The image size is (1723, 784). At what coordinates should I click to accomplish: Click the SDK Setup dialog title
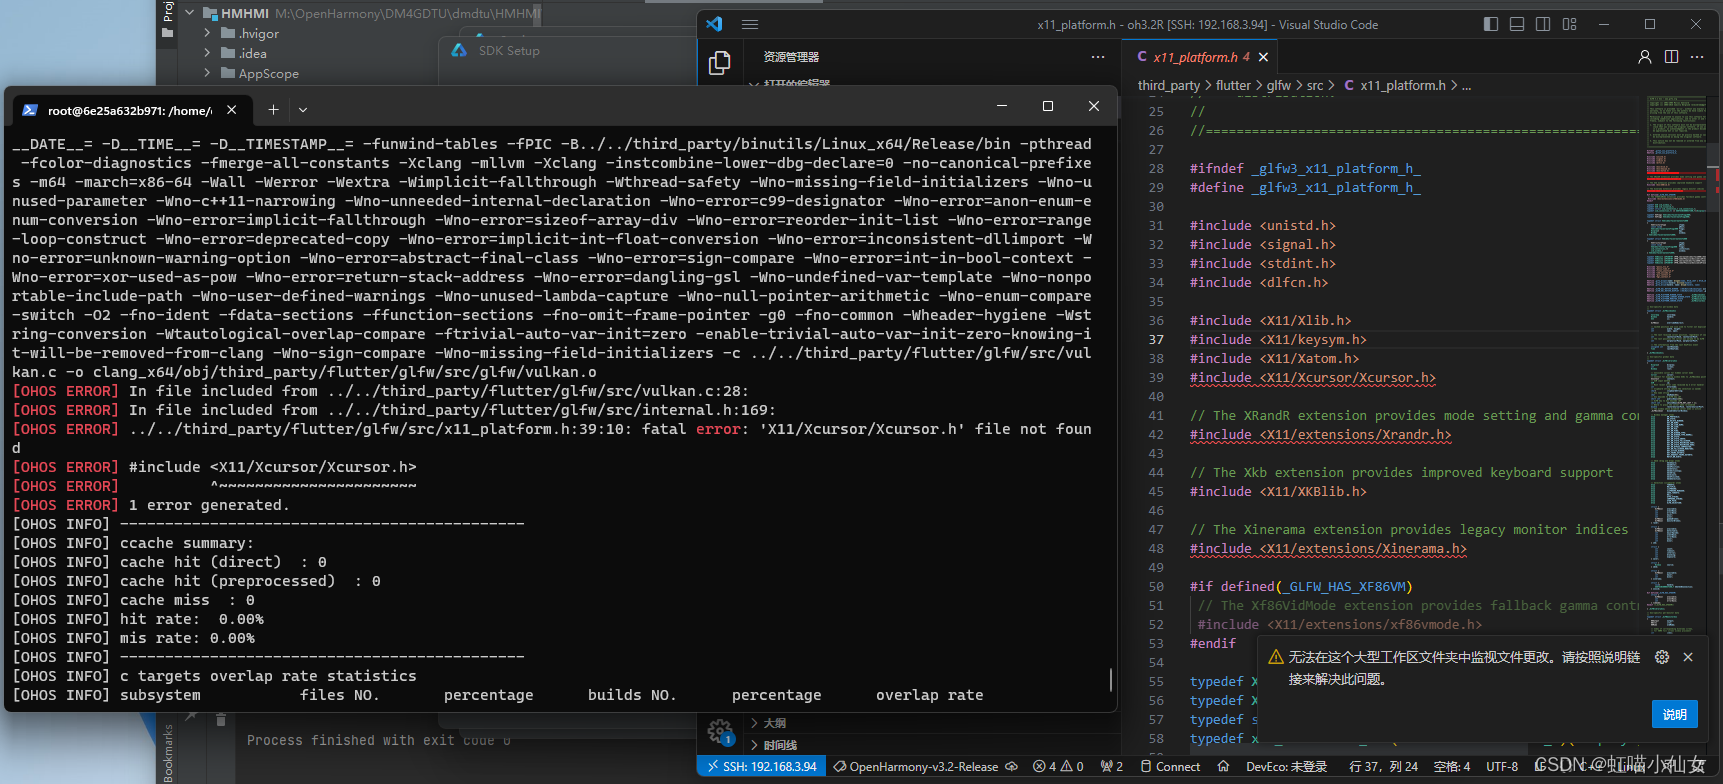509,51
